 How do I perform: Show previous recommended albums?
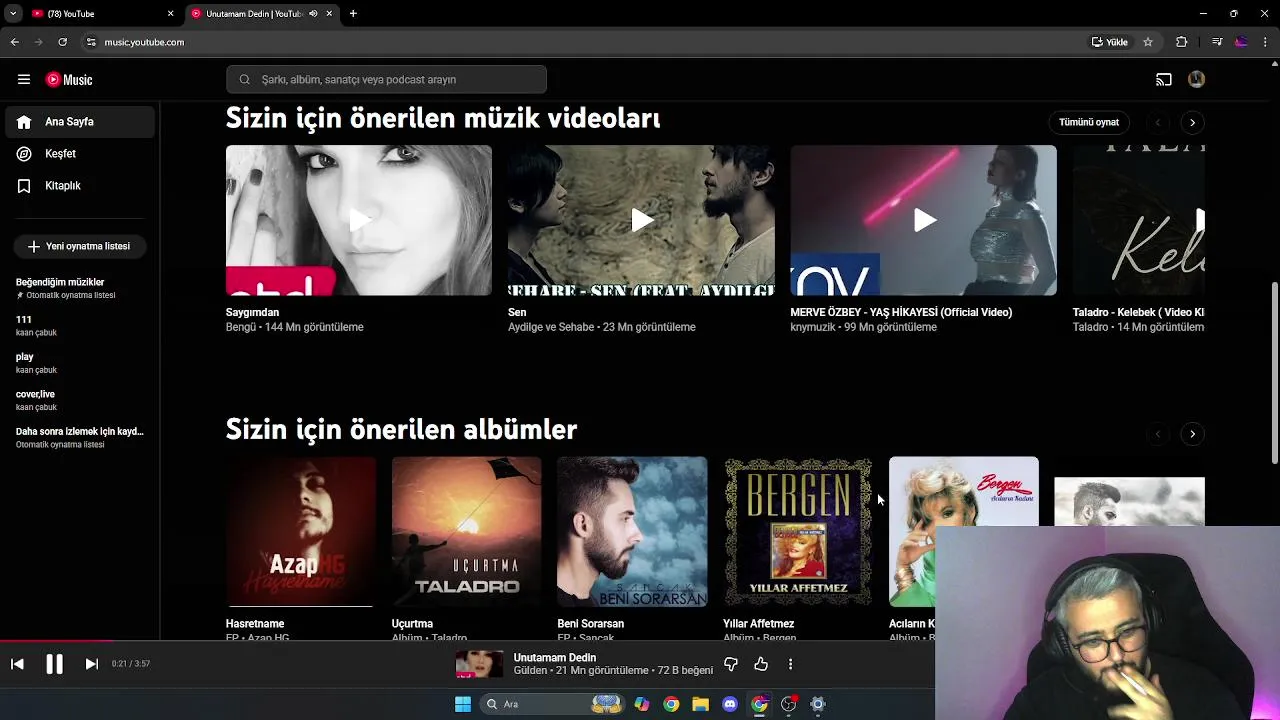[x=1158, y=434]
